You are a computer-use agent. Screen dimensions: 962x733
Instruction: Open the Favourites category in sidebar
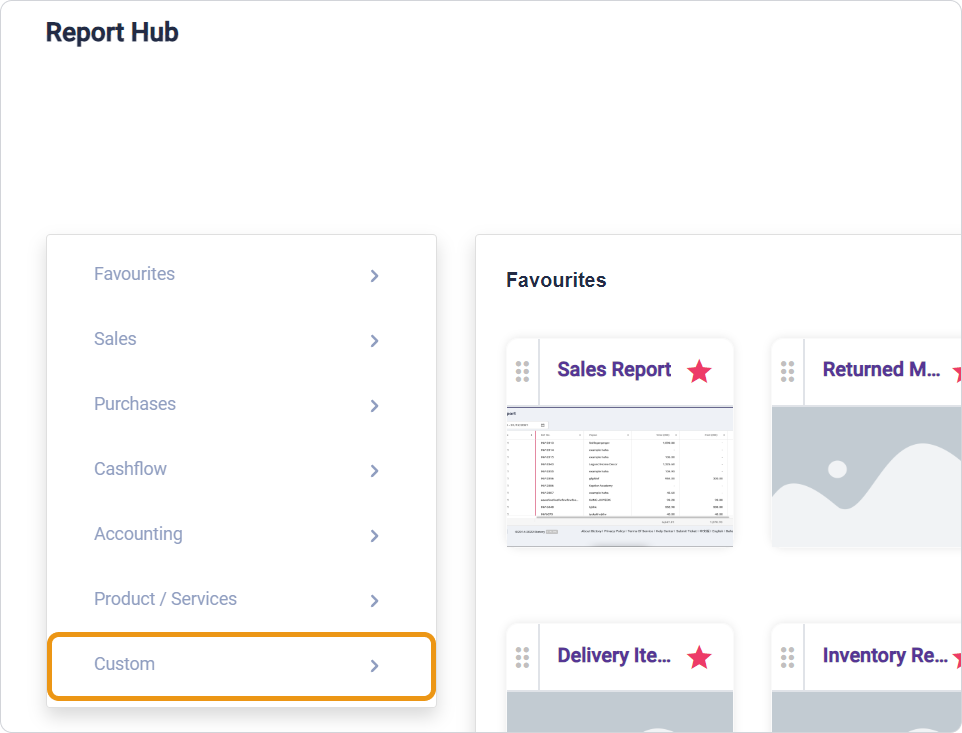pyautogui.click(x=241, y=274)
